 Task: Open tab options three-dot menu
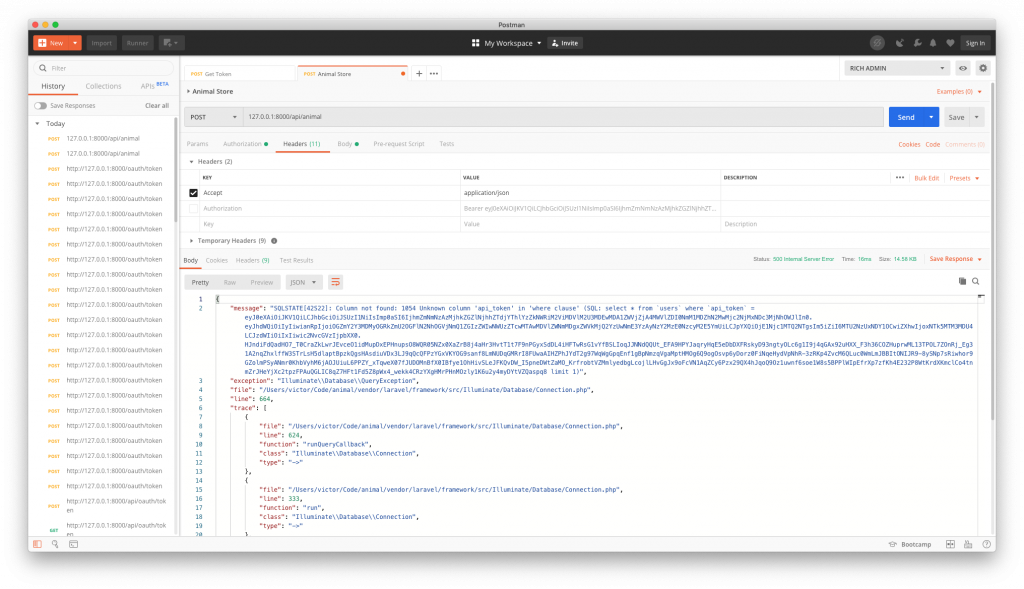(434, 74)
